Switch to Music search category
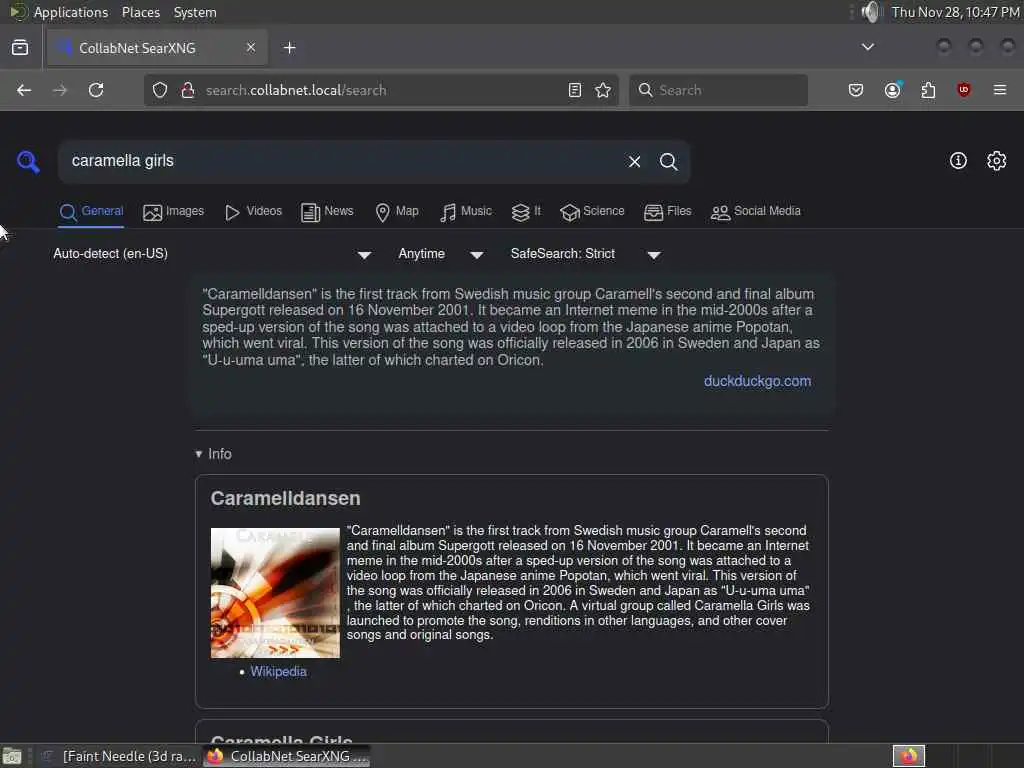This screenshot has width=1024, height=768. tap(466, 212)
